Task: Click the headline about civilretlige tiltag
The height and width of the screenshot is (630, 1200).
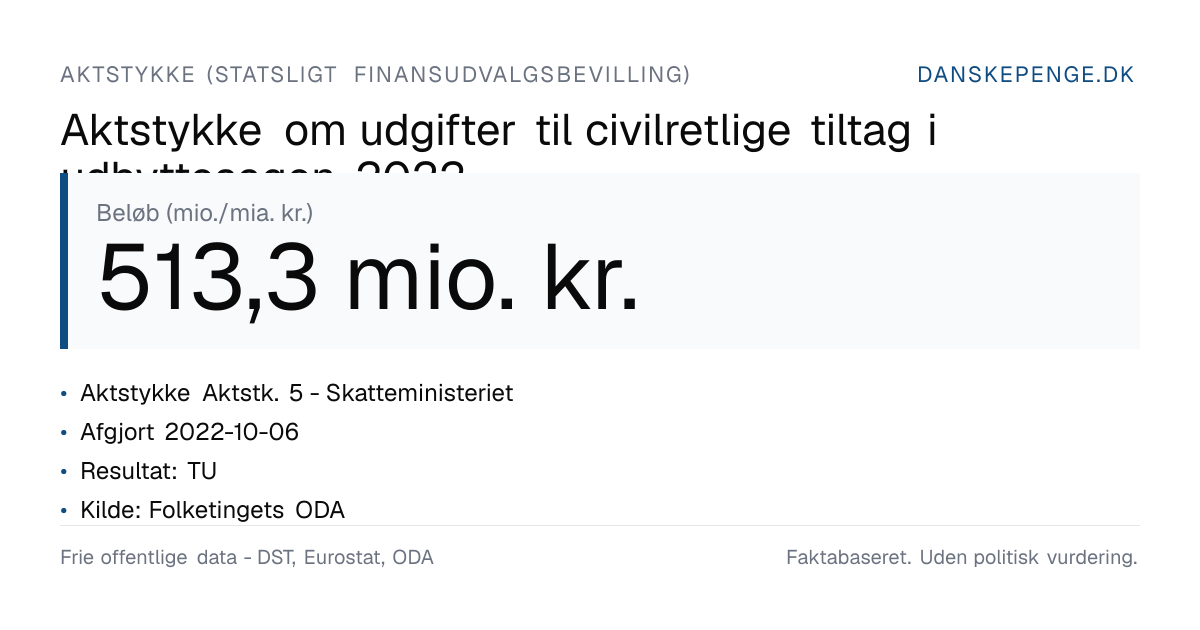Action: (498, 132)
